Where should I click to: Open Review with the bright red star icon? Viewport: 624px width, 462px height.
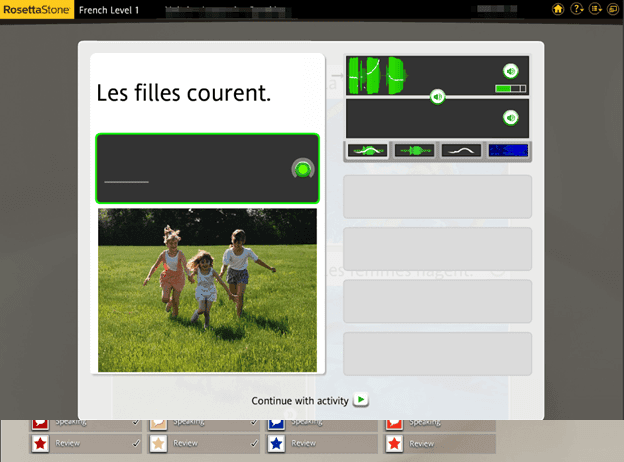point(440,443)
